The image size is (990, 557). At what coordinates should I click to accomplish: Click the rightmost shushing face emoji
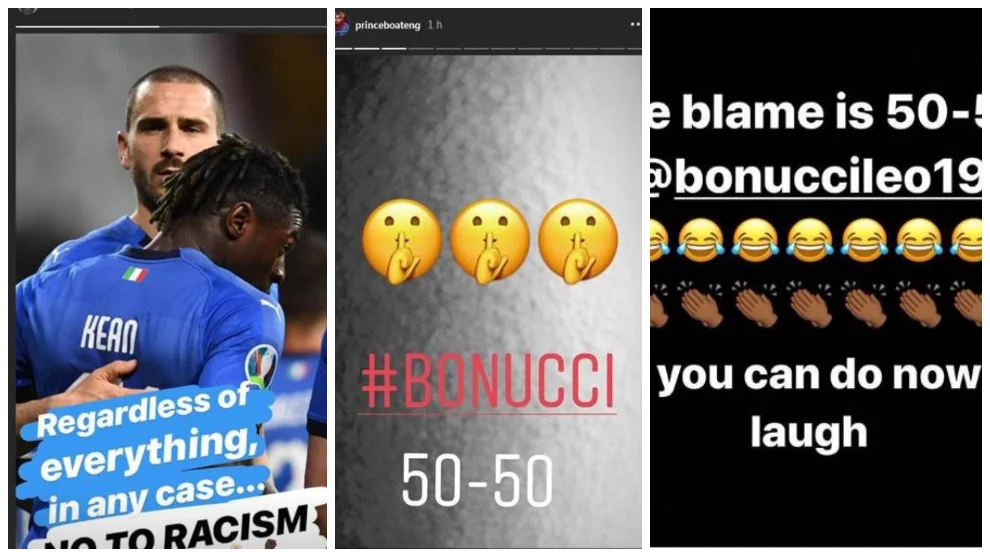tap(578, 242)
